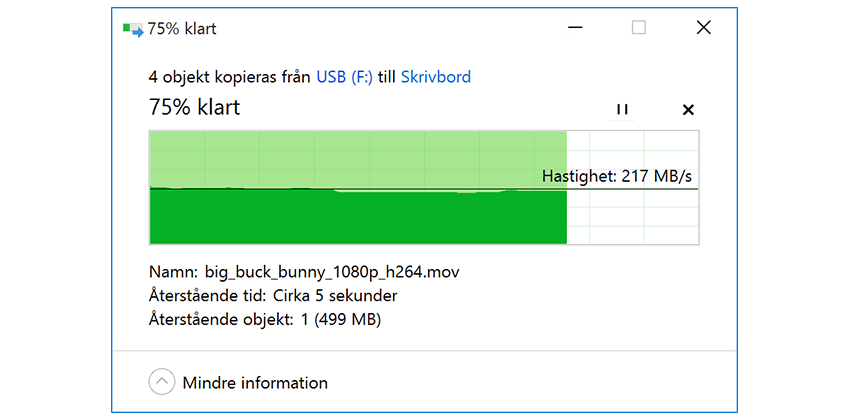The width and height of the screenshot is (850, 420).
Task: Click the copy dialog title bar icon
Action: click(132, 29)
